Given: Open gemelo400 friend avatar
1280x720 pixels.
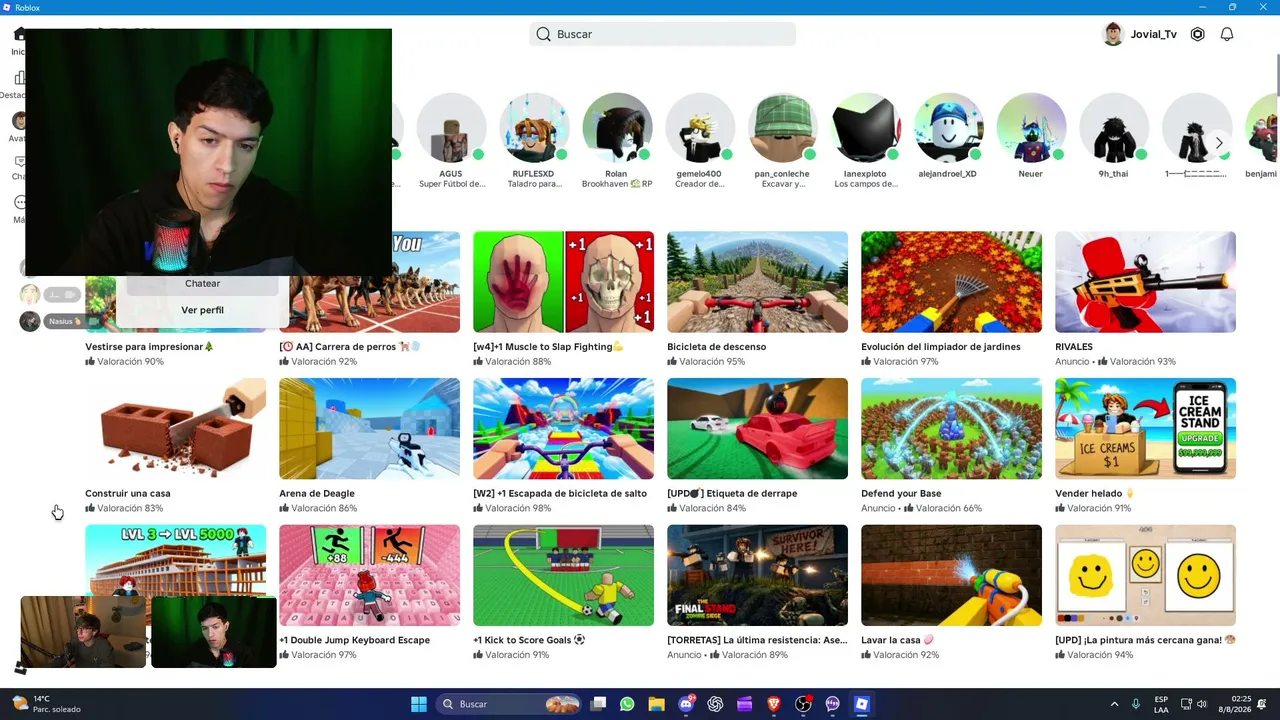Looking at the screenshot, I should pyautogui.click(x=700, y=128).
